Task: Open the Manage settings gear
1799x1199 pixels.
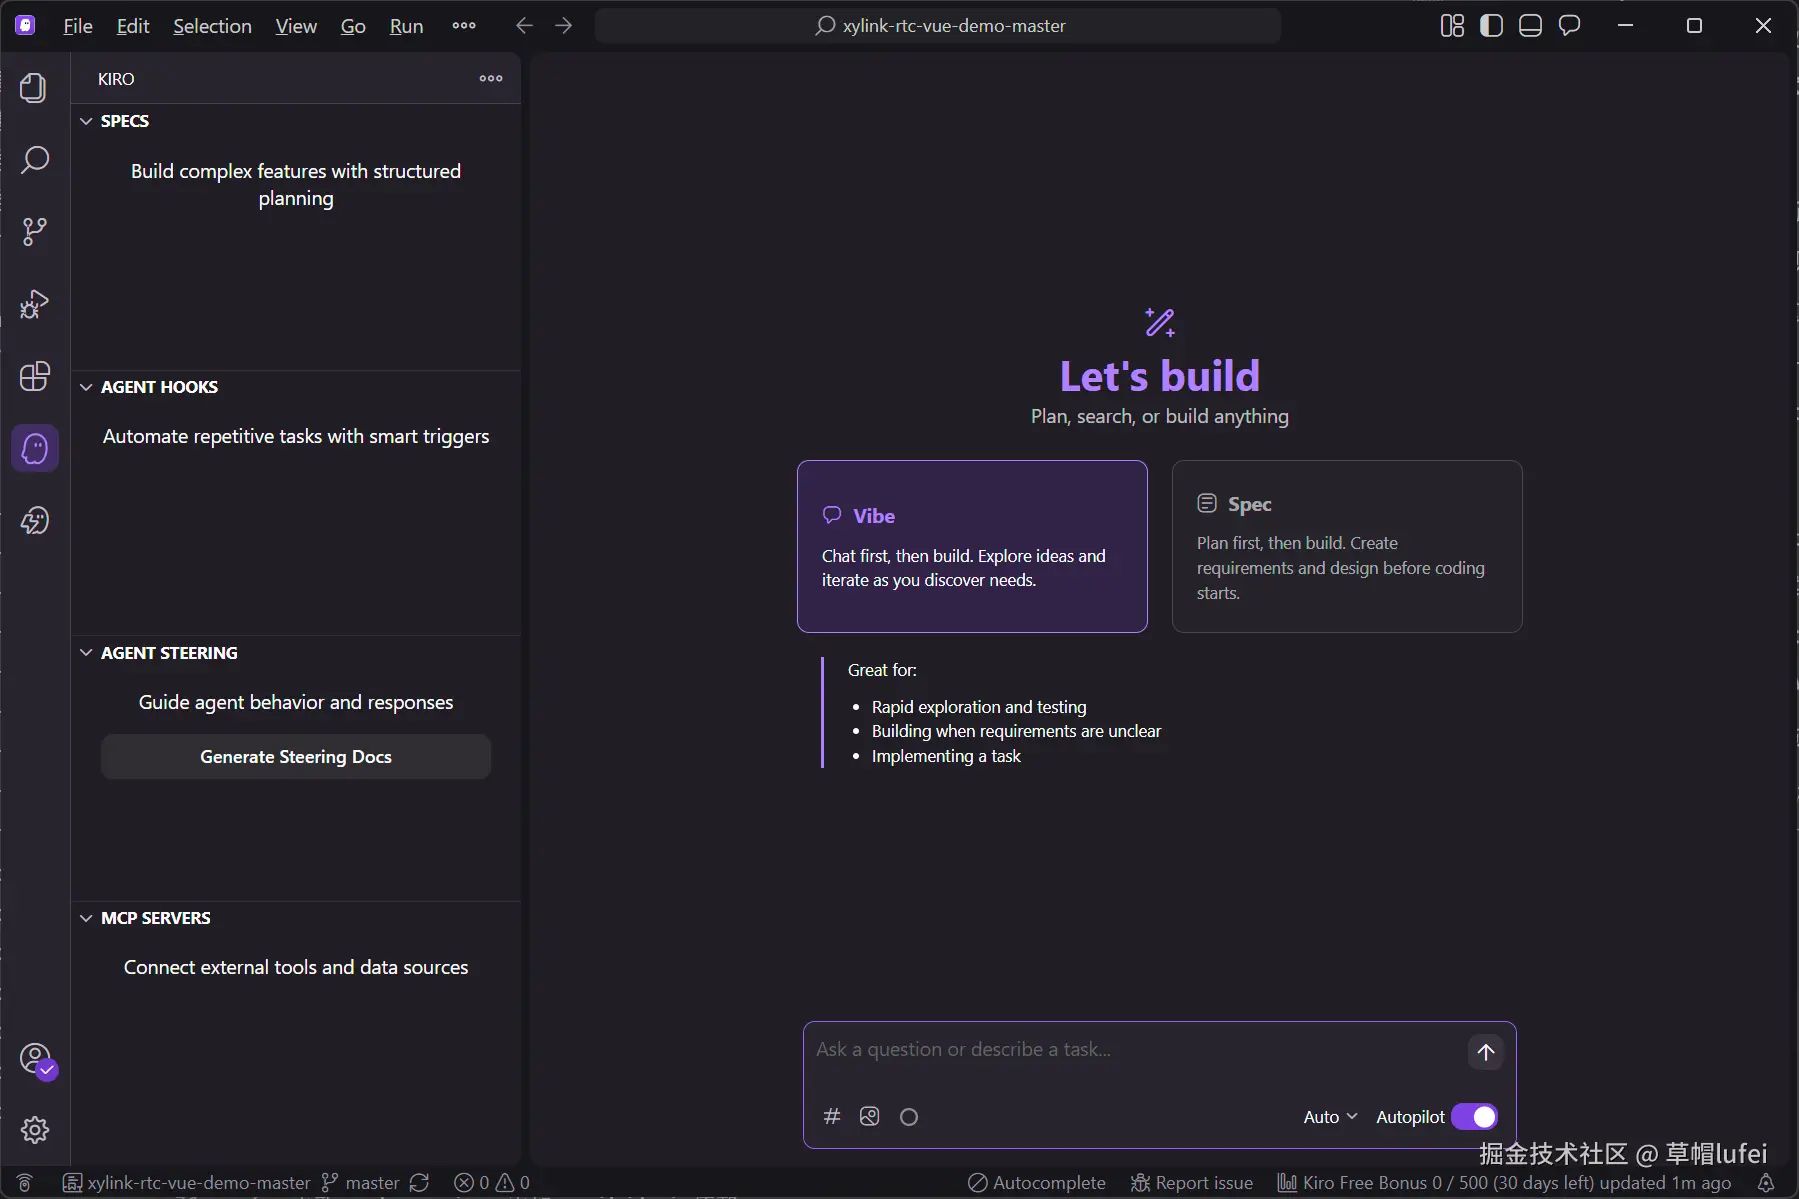Action: [x=34, y=1130]
